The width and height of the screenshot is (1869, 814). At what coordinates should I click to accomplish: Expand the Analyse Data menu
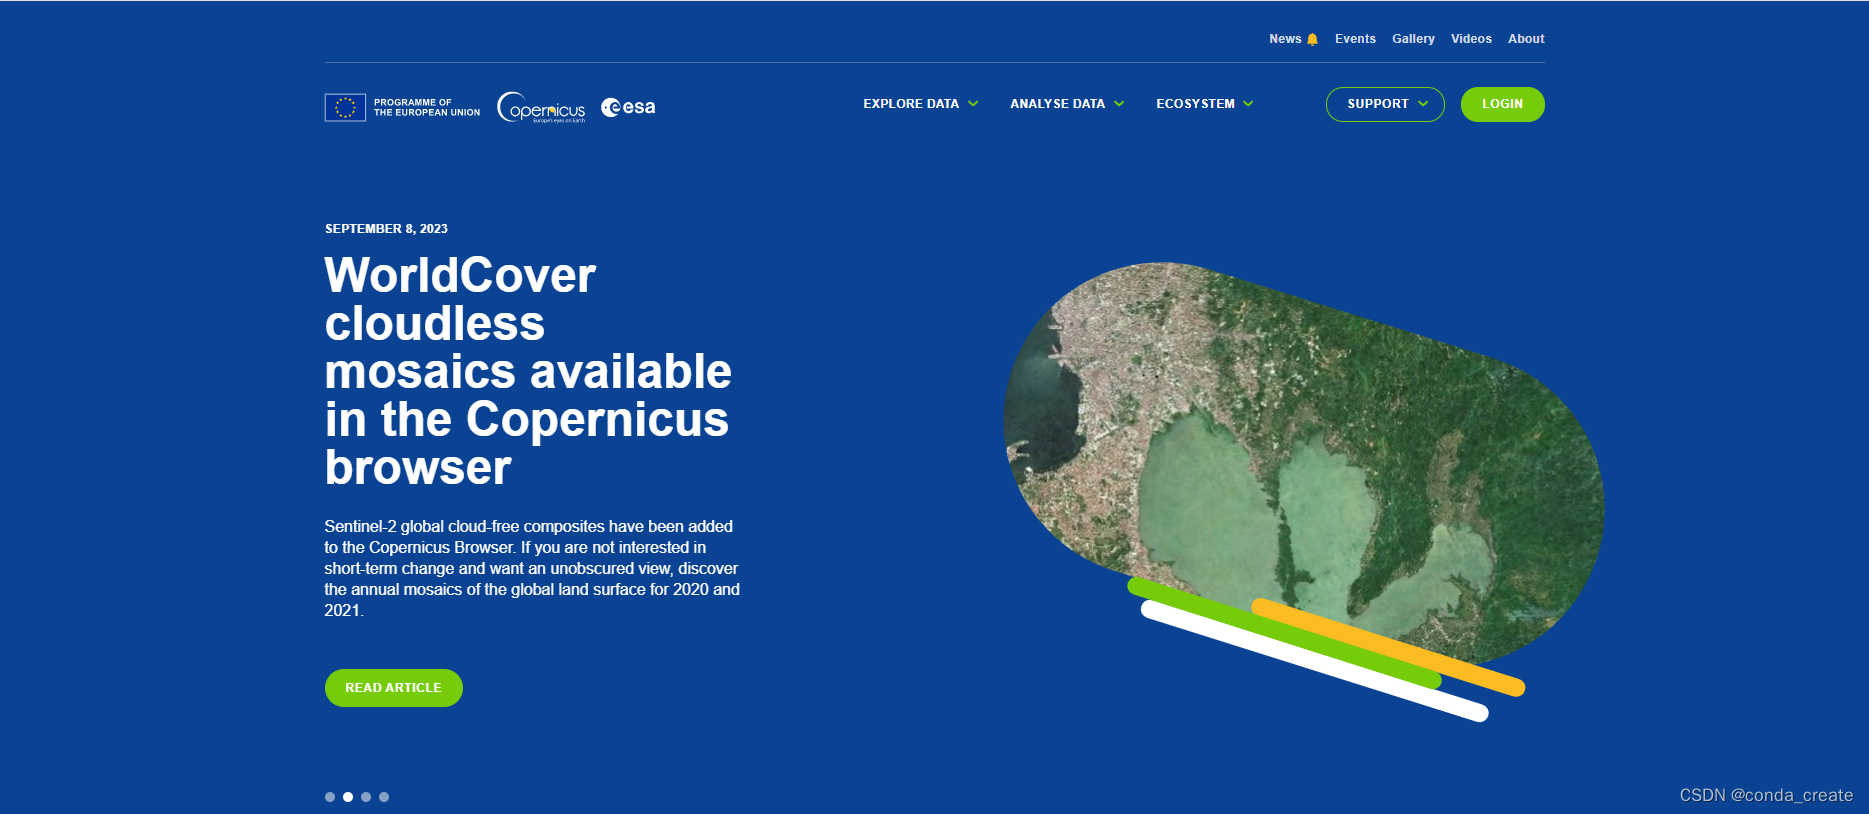(1067, 104)
